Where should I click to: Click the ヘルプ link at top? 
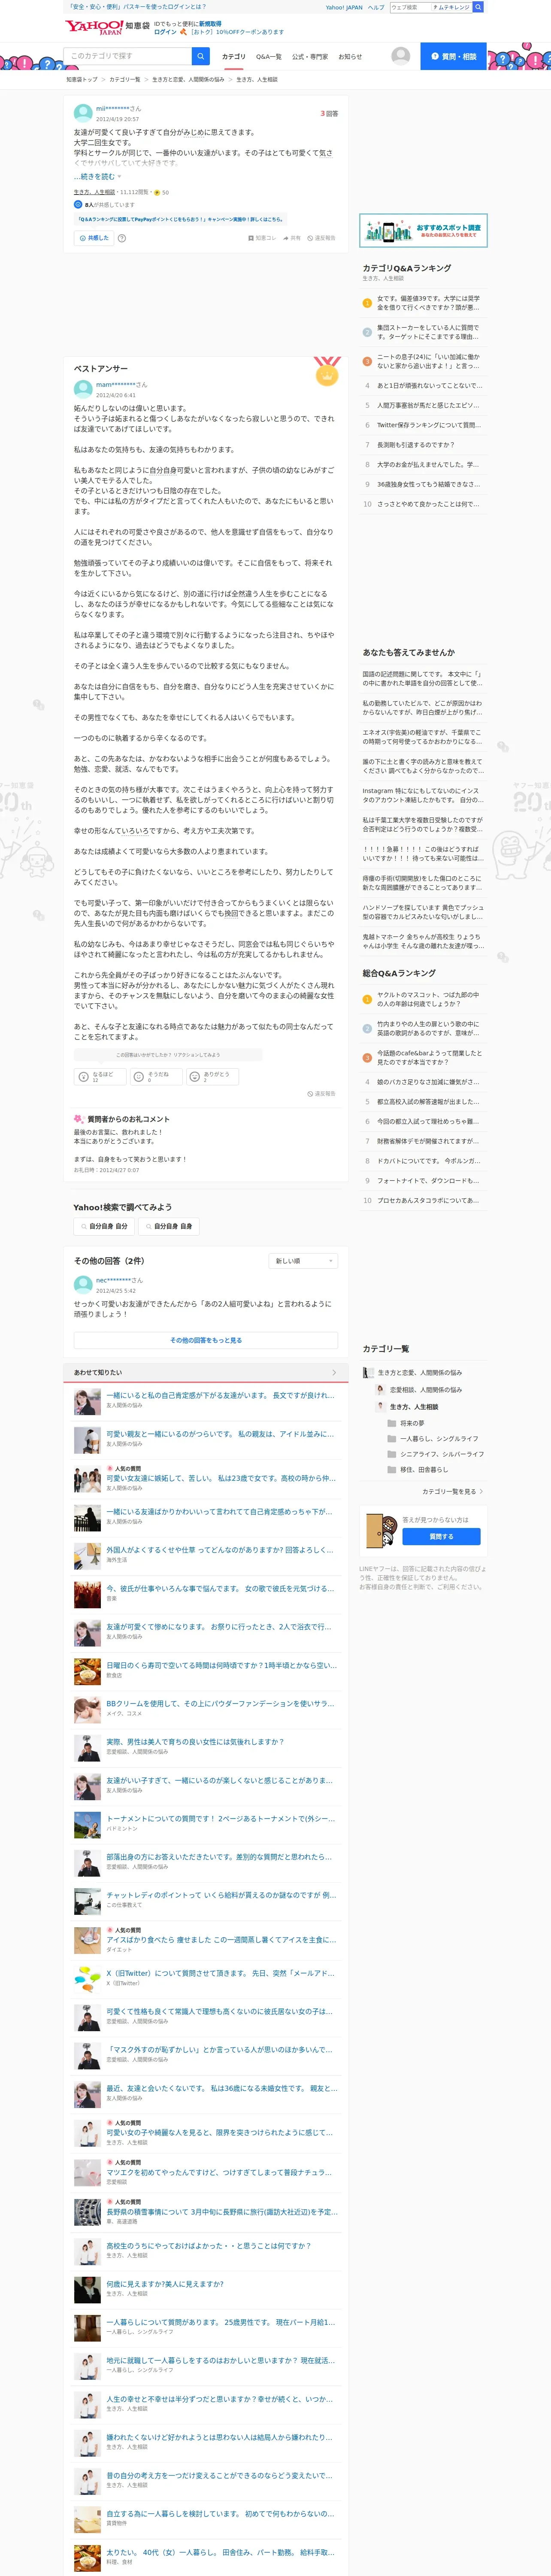376,7
